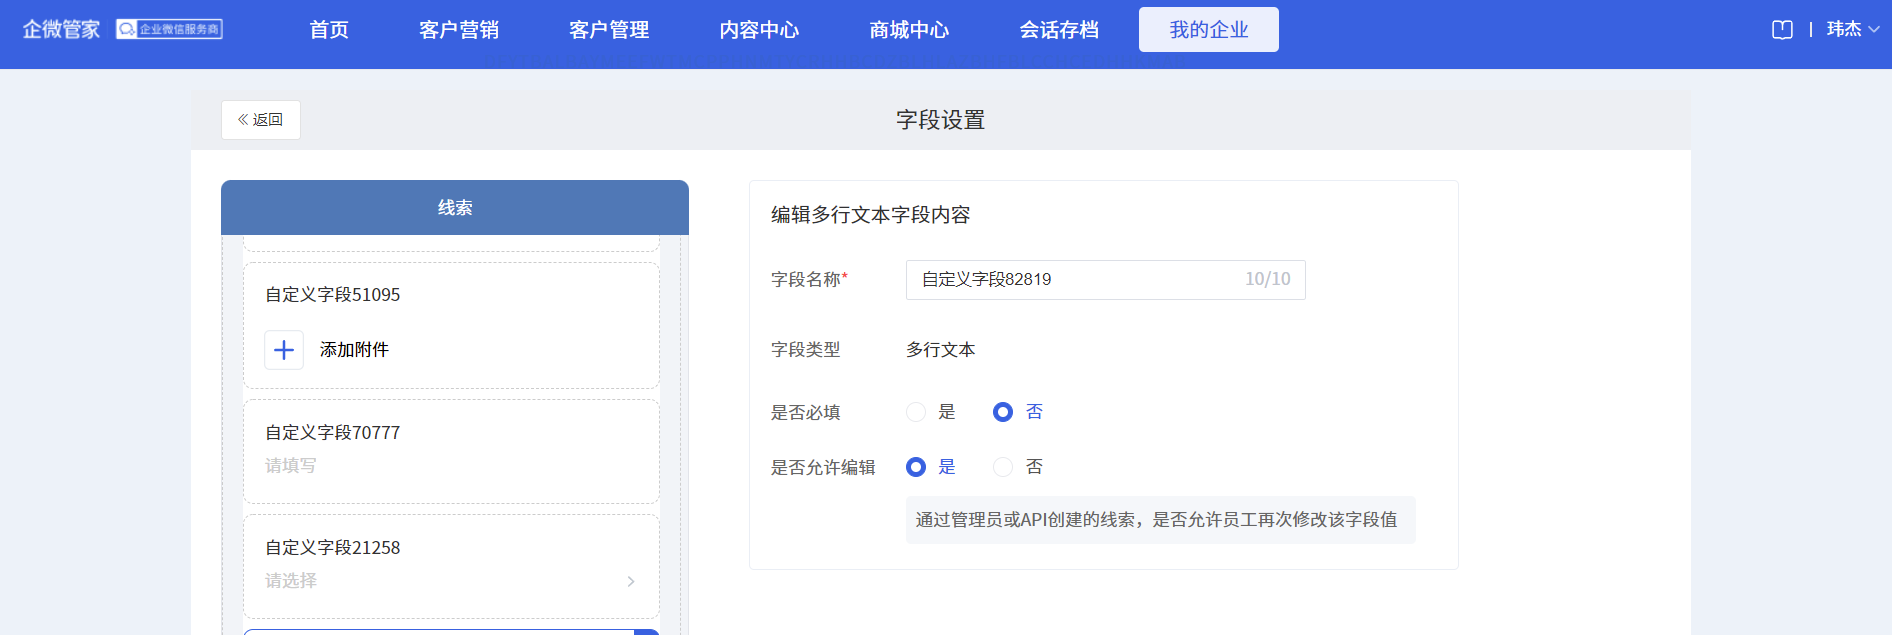
Task: Open 会话存档 section
Action: coord(1059,30)
